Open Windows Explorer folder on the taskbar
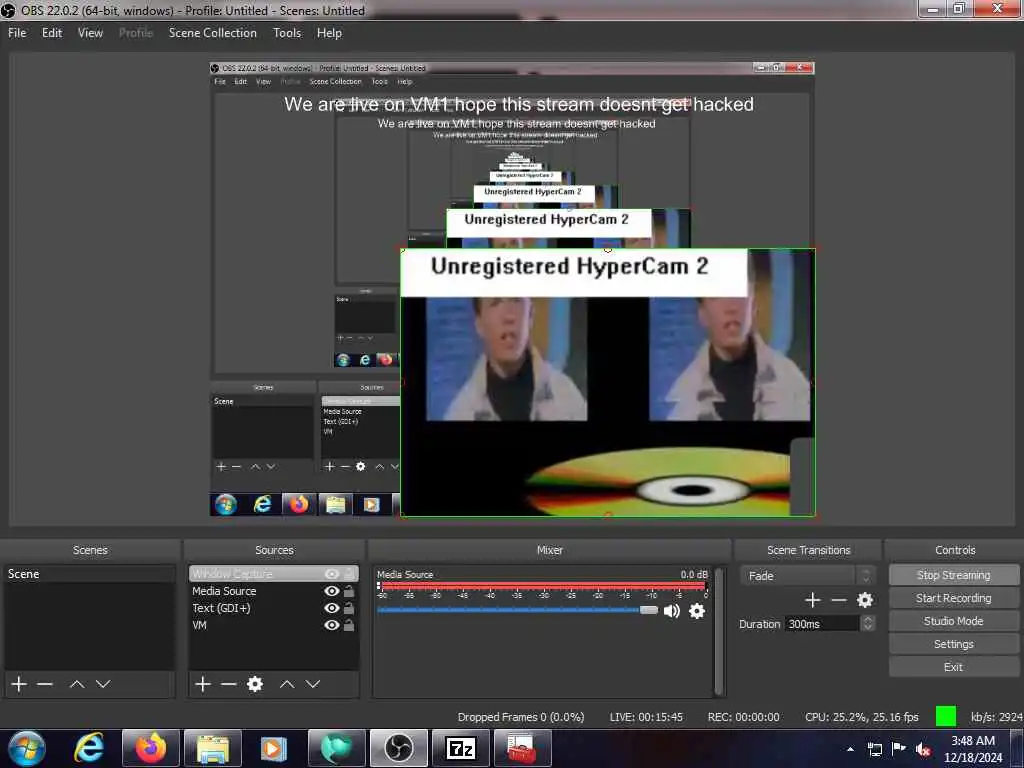 pos(213,748)
